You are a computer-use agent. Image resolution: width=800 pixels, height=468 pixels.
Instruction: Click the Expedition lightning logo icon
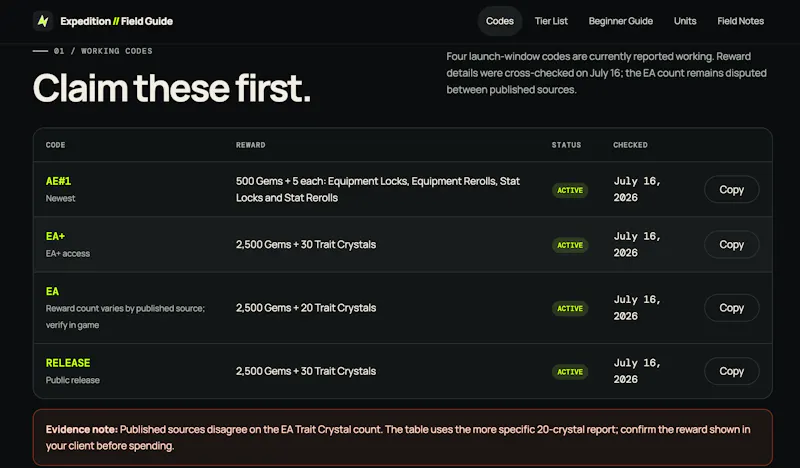[x=43, y=21]
